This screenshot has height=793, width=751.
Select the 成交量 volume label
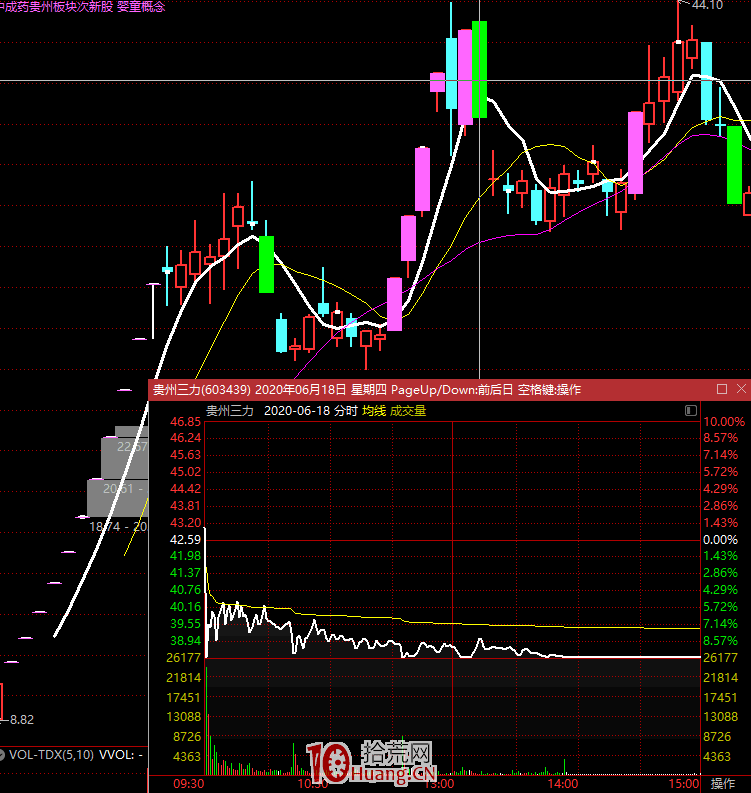(408, 411)
